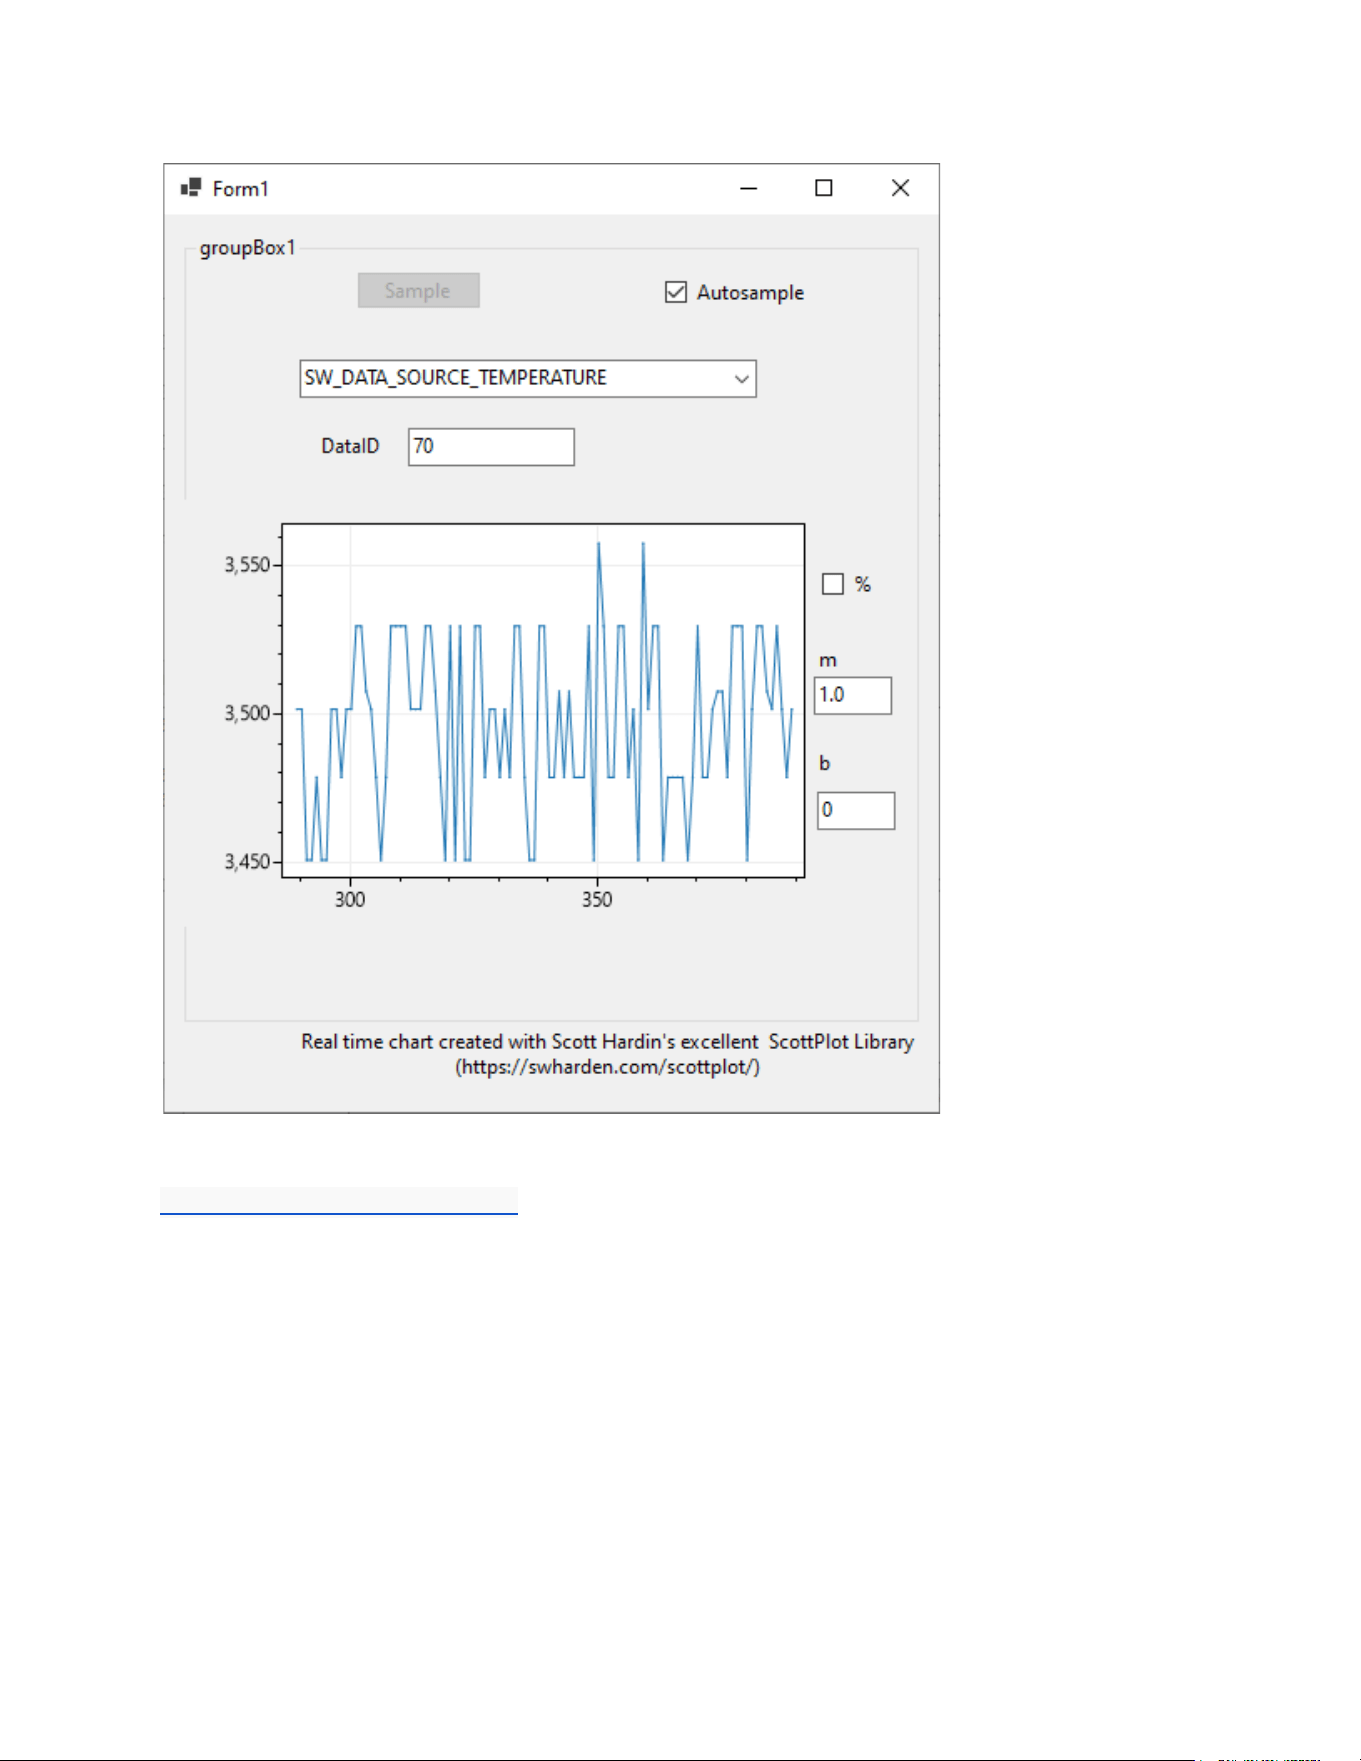Click the grayed Sample button

coord(419,291)
